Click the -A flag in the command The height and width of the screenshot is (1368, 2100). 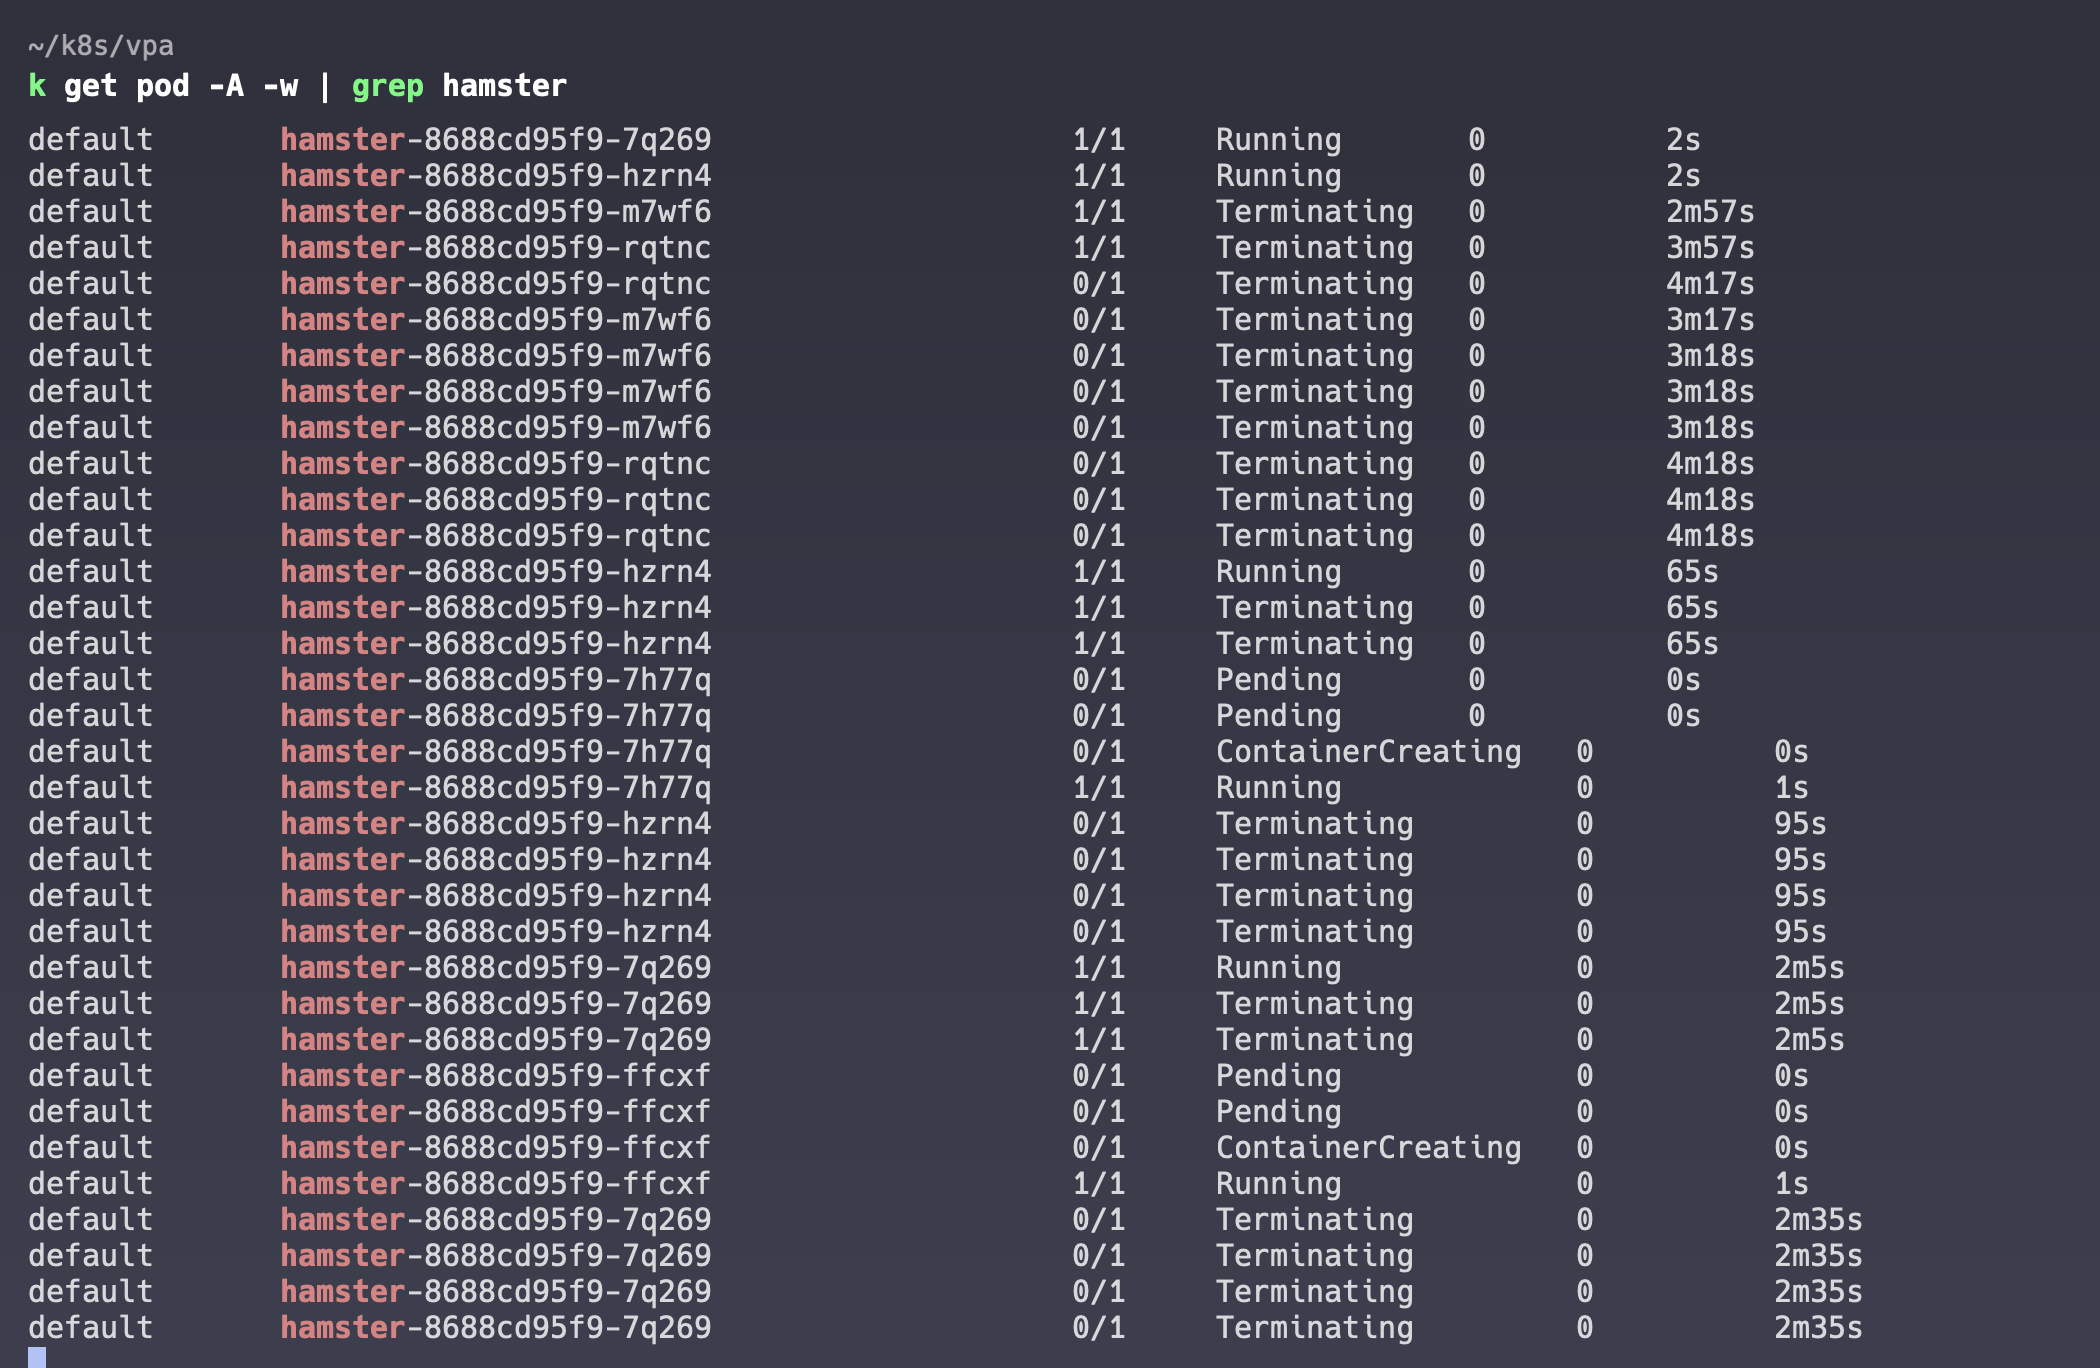226,86
